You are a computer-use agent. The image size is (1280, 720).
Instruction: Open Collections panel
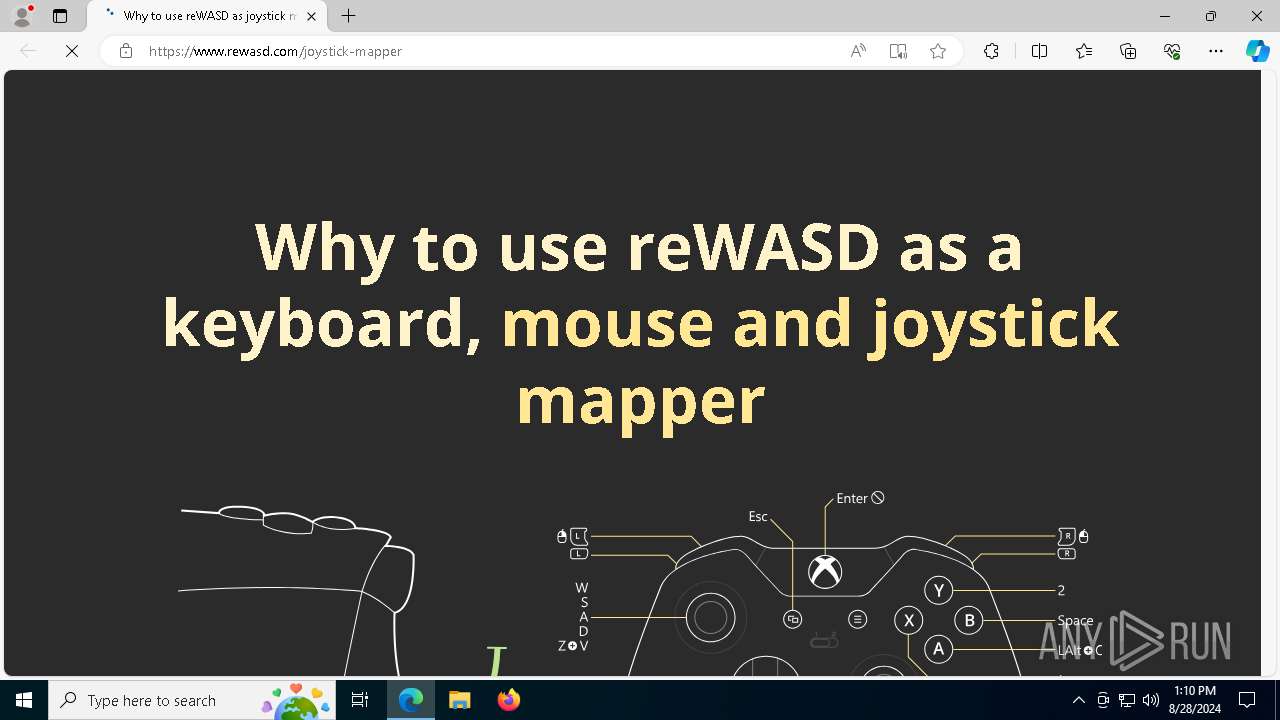coord(1128,51)
